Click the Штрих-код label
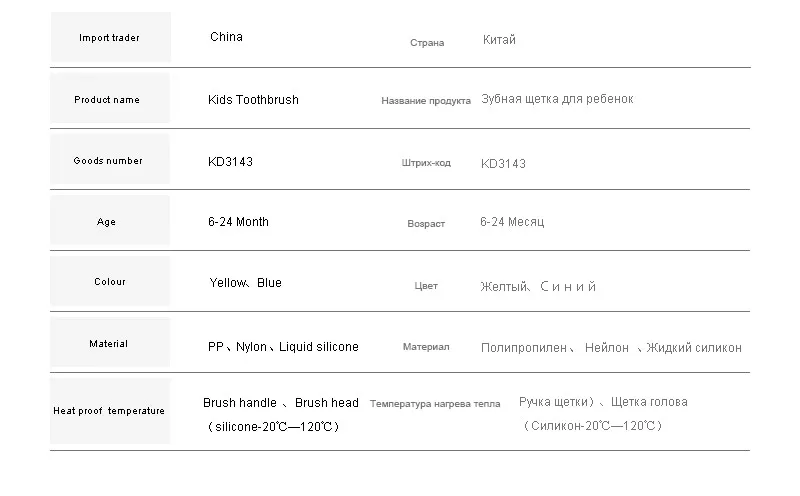The width and height of the screenshot is (800, 496). [426, 163]
